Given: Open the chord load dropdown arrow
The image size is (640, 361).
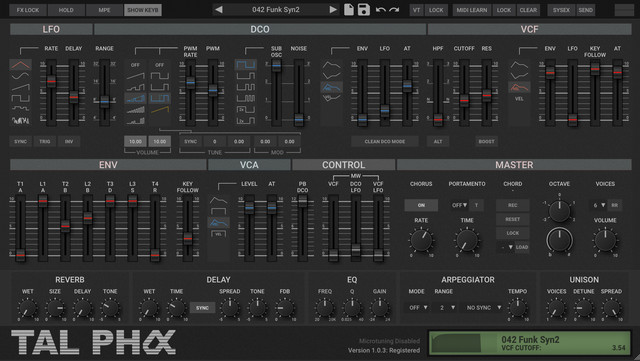Looking at the screenshot, I should (x=510, y=247).
